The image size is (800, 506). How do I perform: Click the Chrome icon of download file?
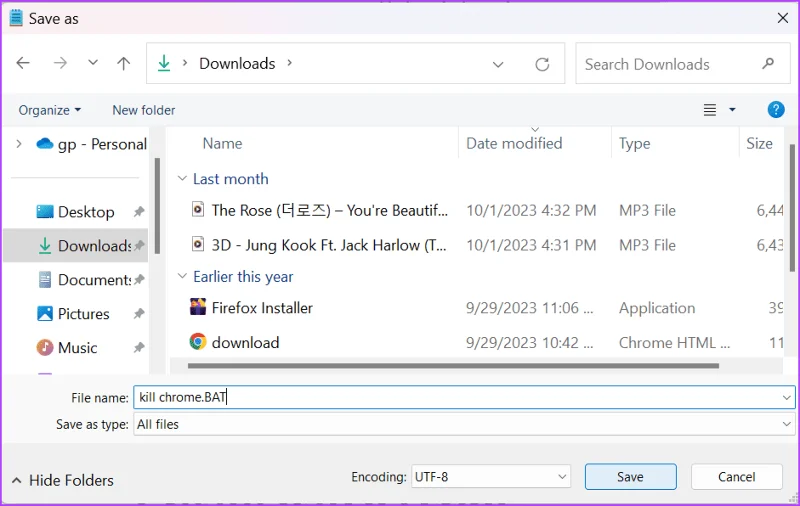pos(198,341)
